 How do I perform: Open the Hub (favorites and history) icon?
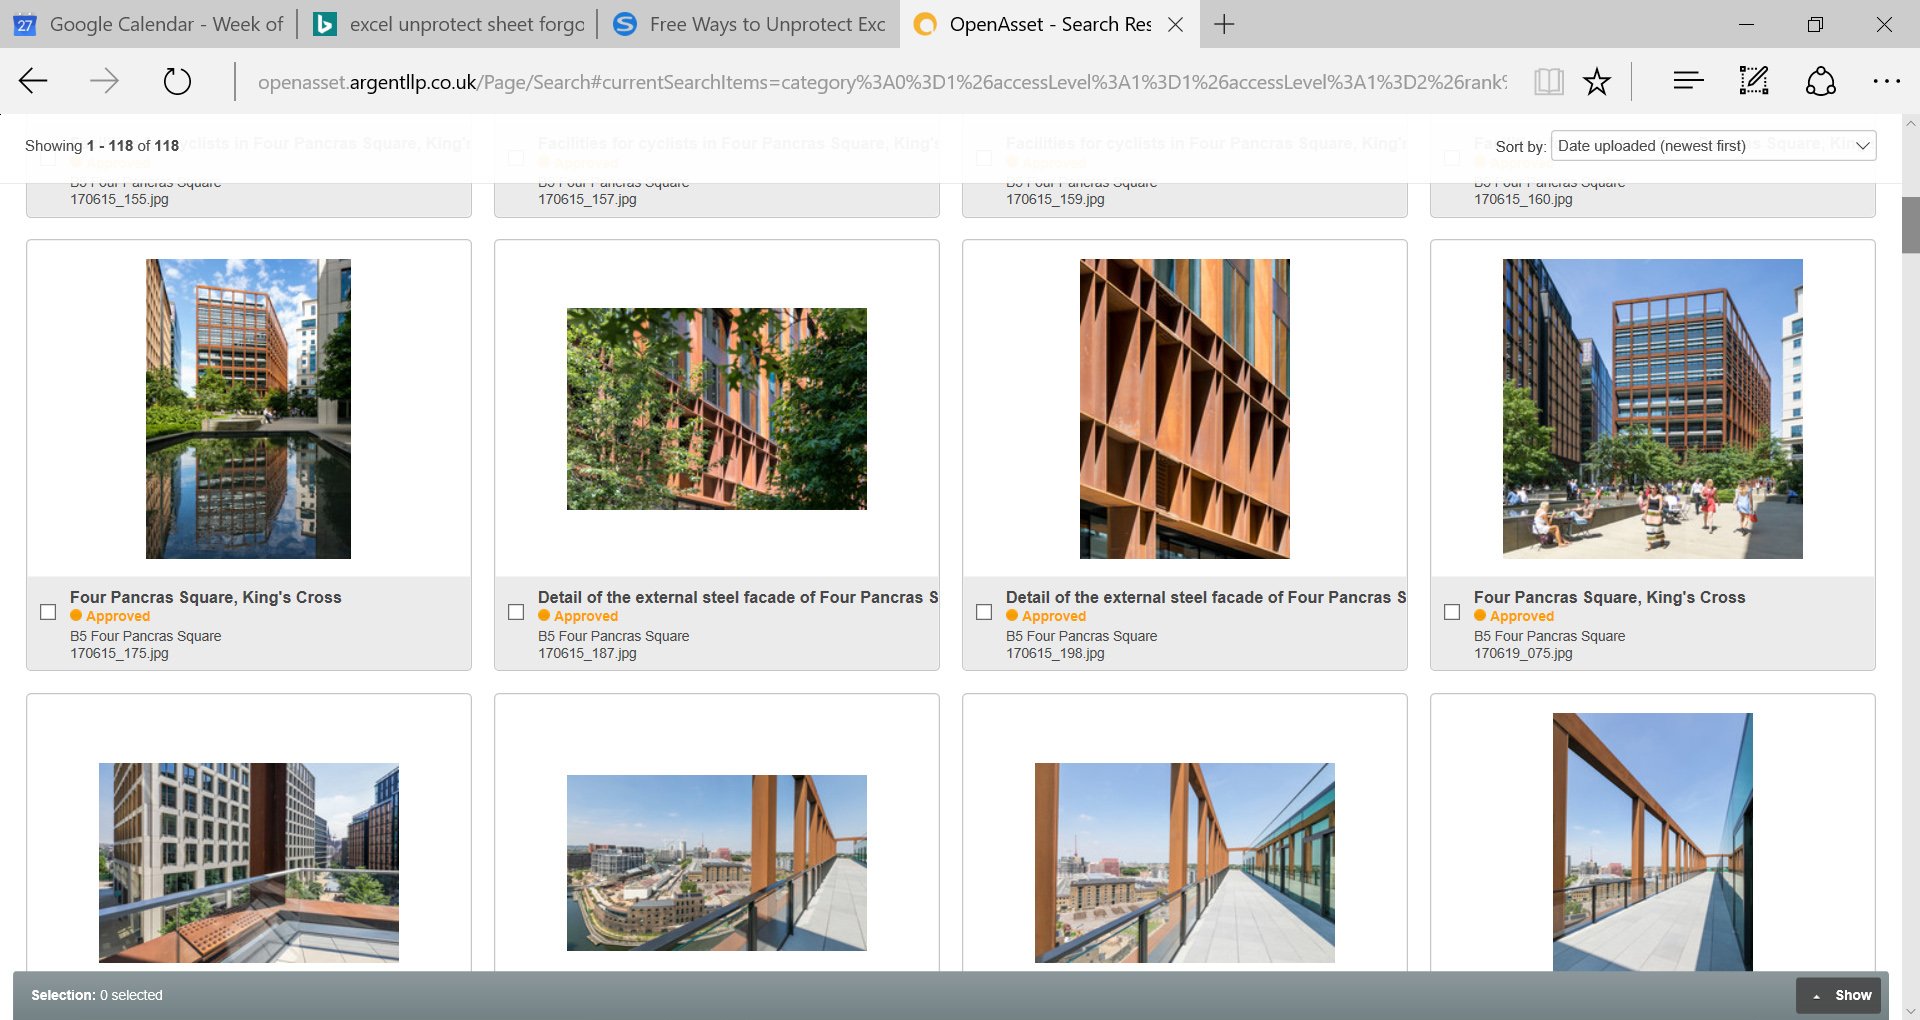(x=1688, y=81)
